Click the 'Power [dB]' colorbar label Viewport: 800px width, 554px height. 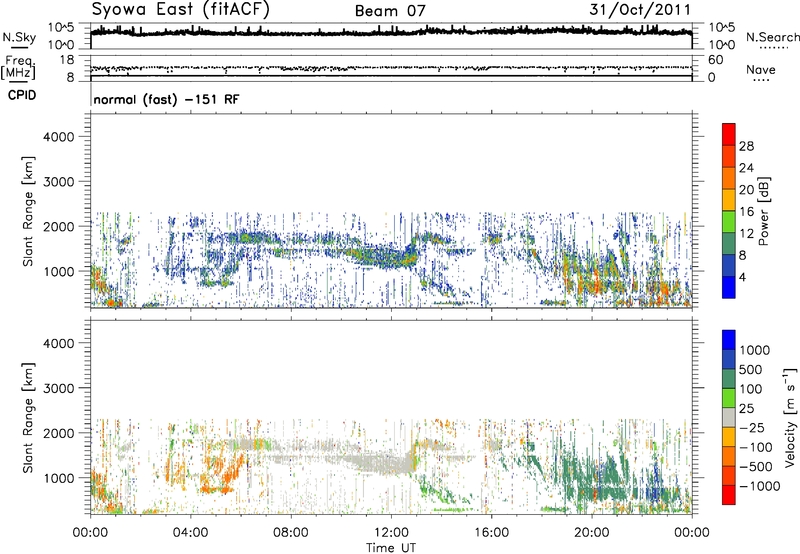point(763,211)
